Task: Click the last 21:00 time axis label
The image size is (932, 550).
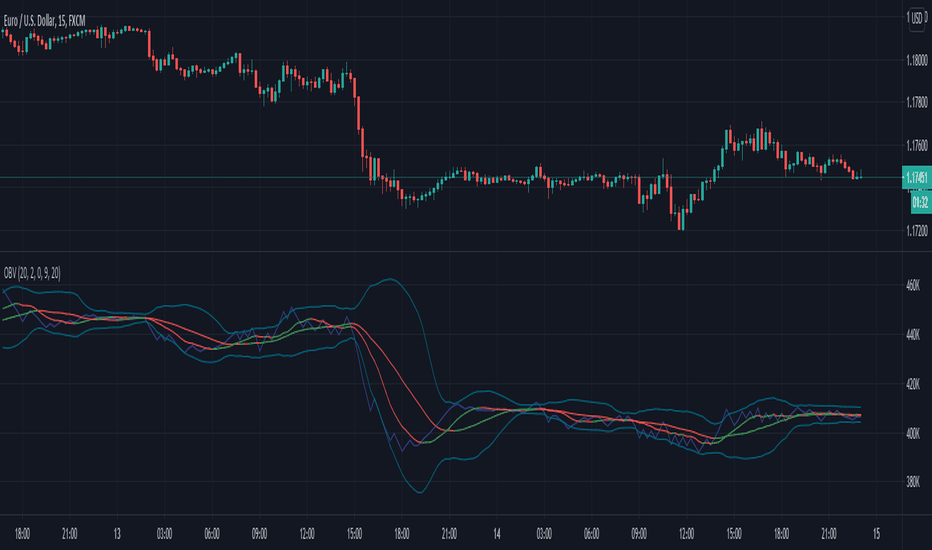Action: [x=829, y=534]
